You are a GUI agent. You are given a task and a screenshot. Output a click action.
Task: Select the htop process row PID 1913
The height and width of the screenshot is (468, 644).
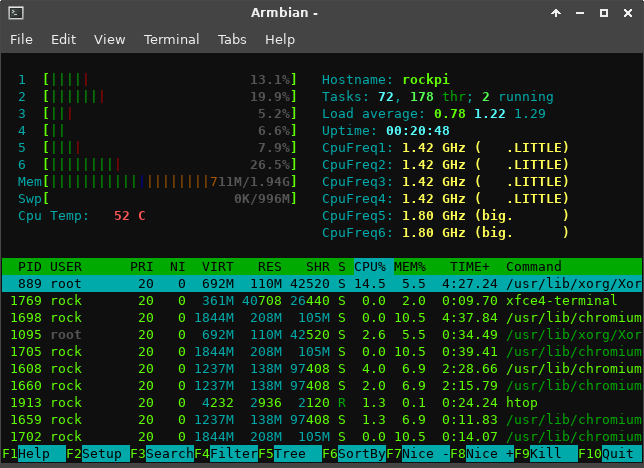coord(322,403)
